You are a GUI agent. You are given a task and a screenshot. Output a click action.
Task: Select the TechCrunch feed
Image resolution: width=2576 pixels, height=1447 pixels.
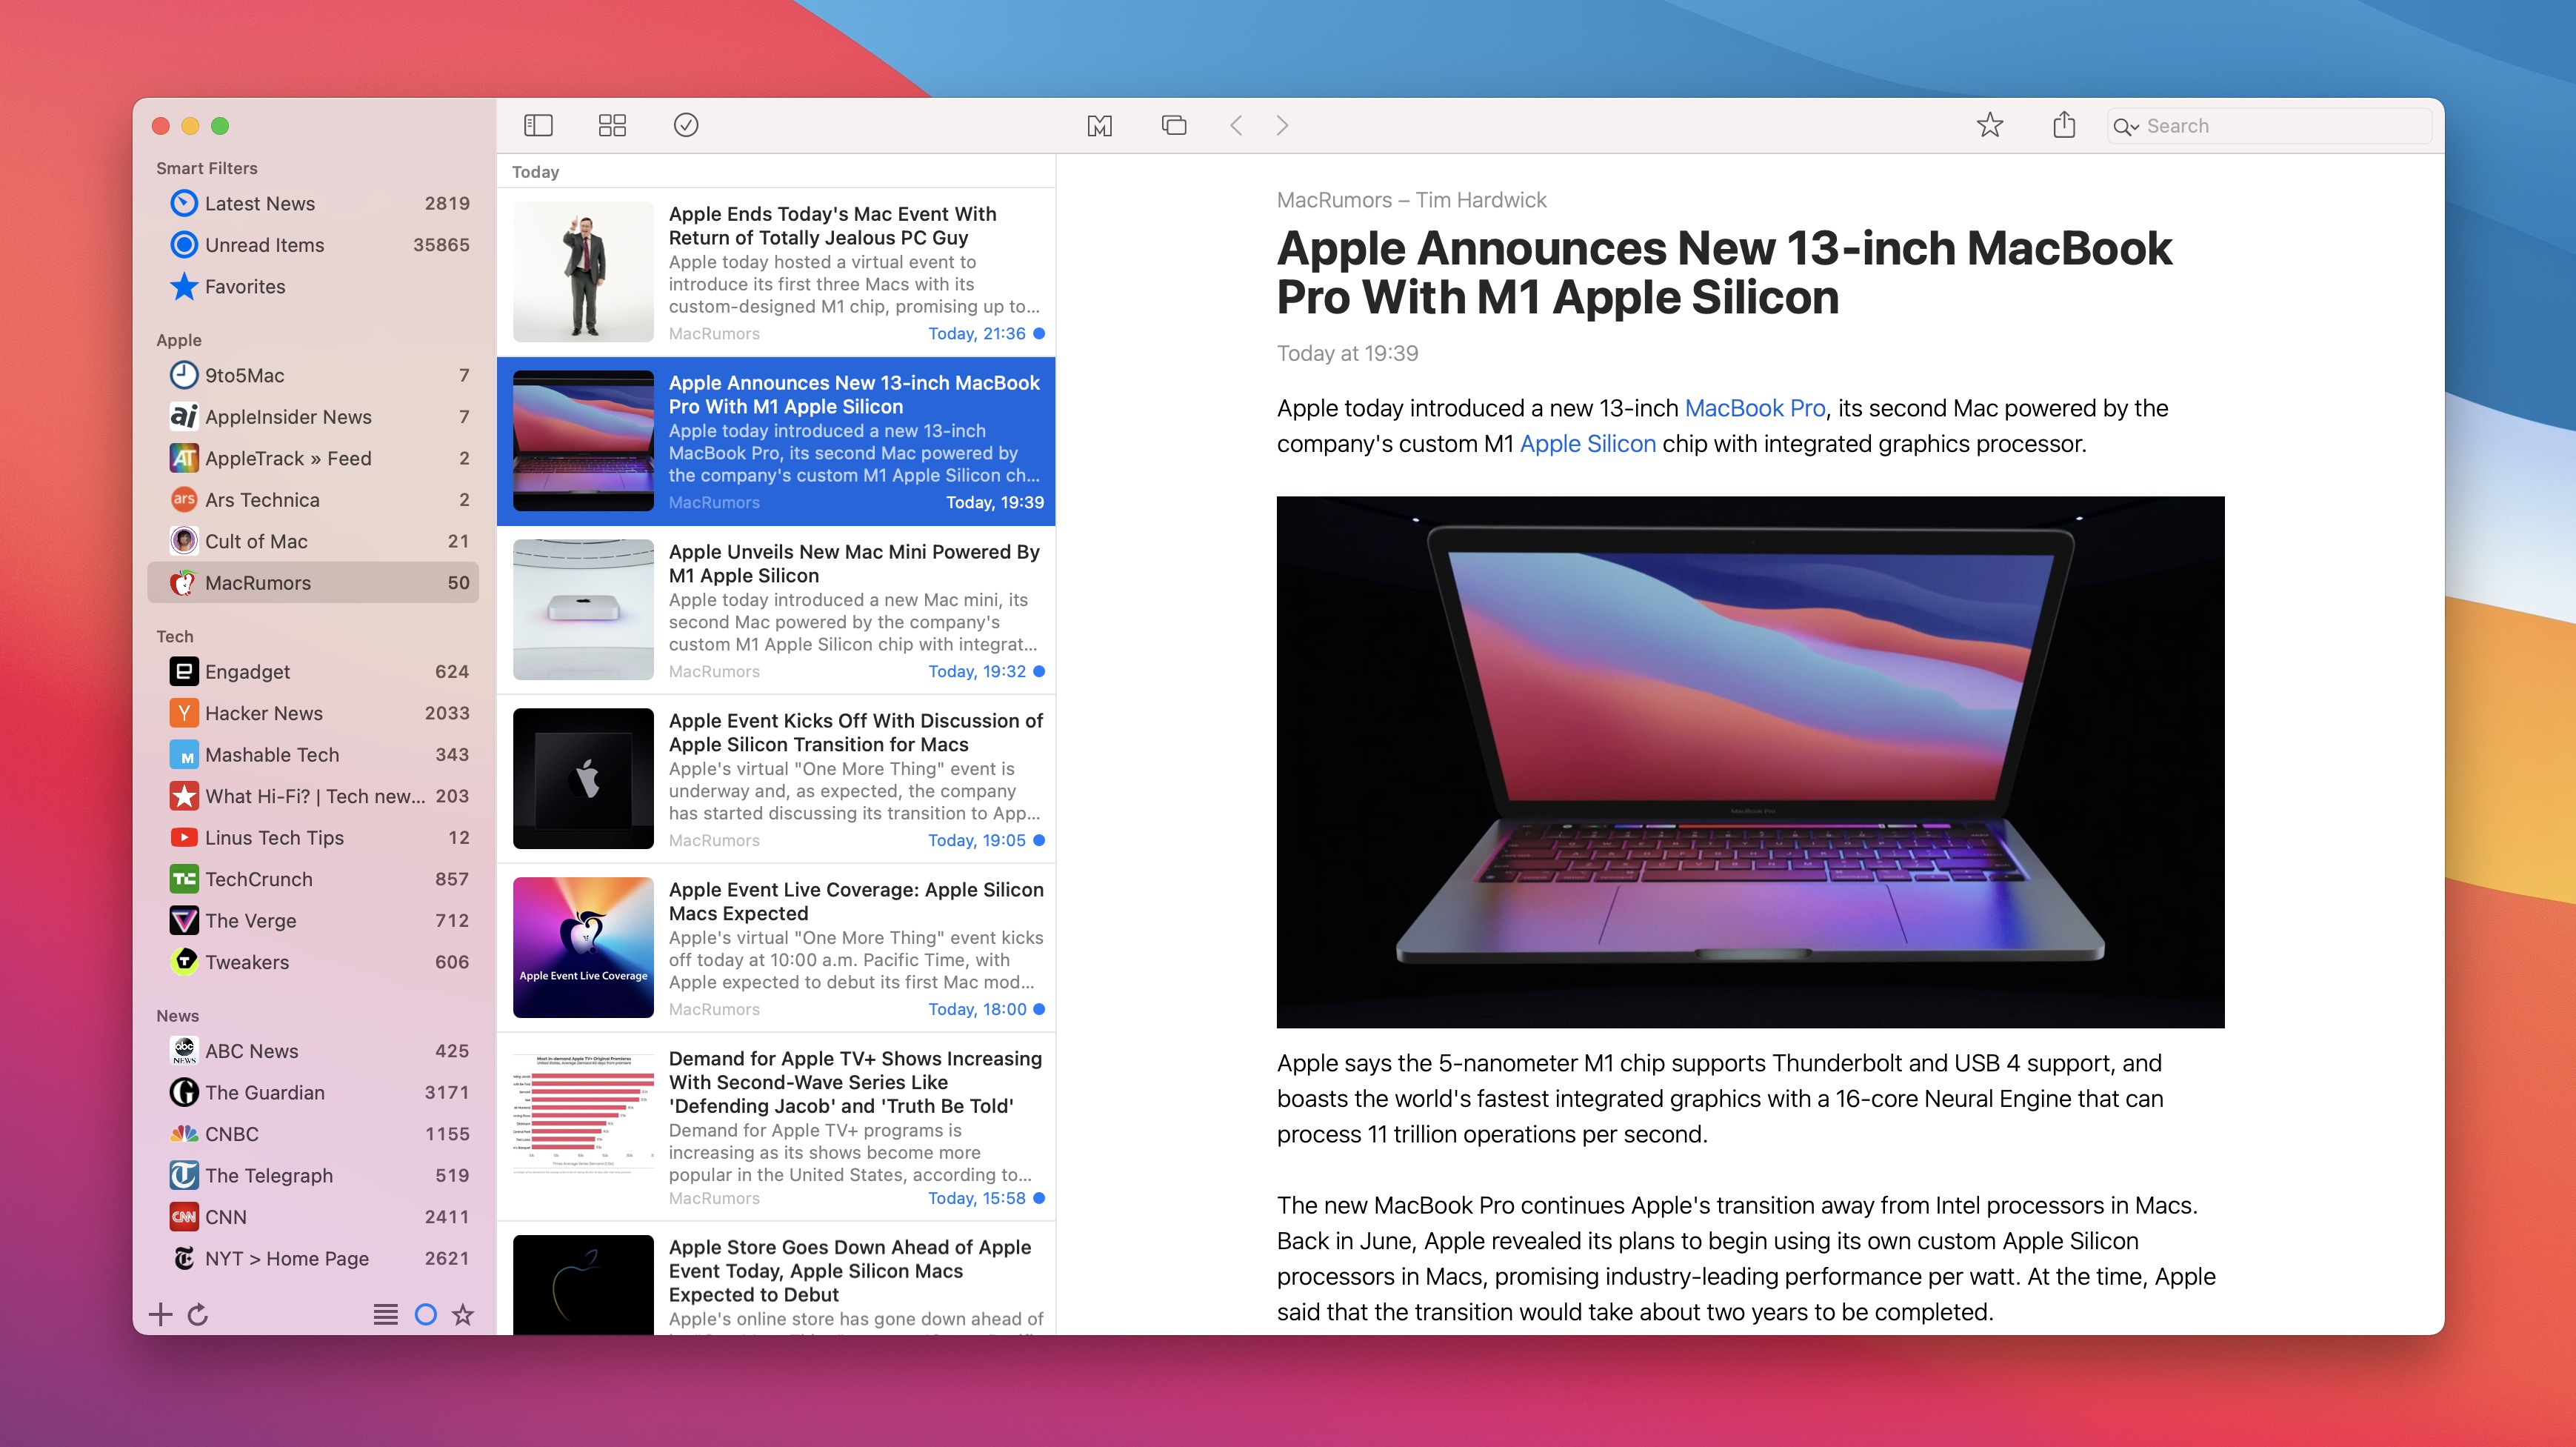313,880
